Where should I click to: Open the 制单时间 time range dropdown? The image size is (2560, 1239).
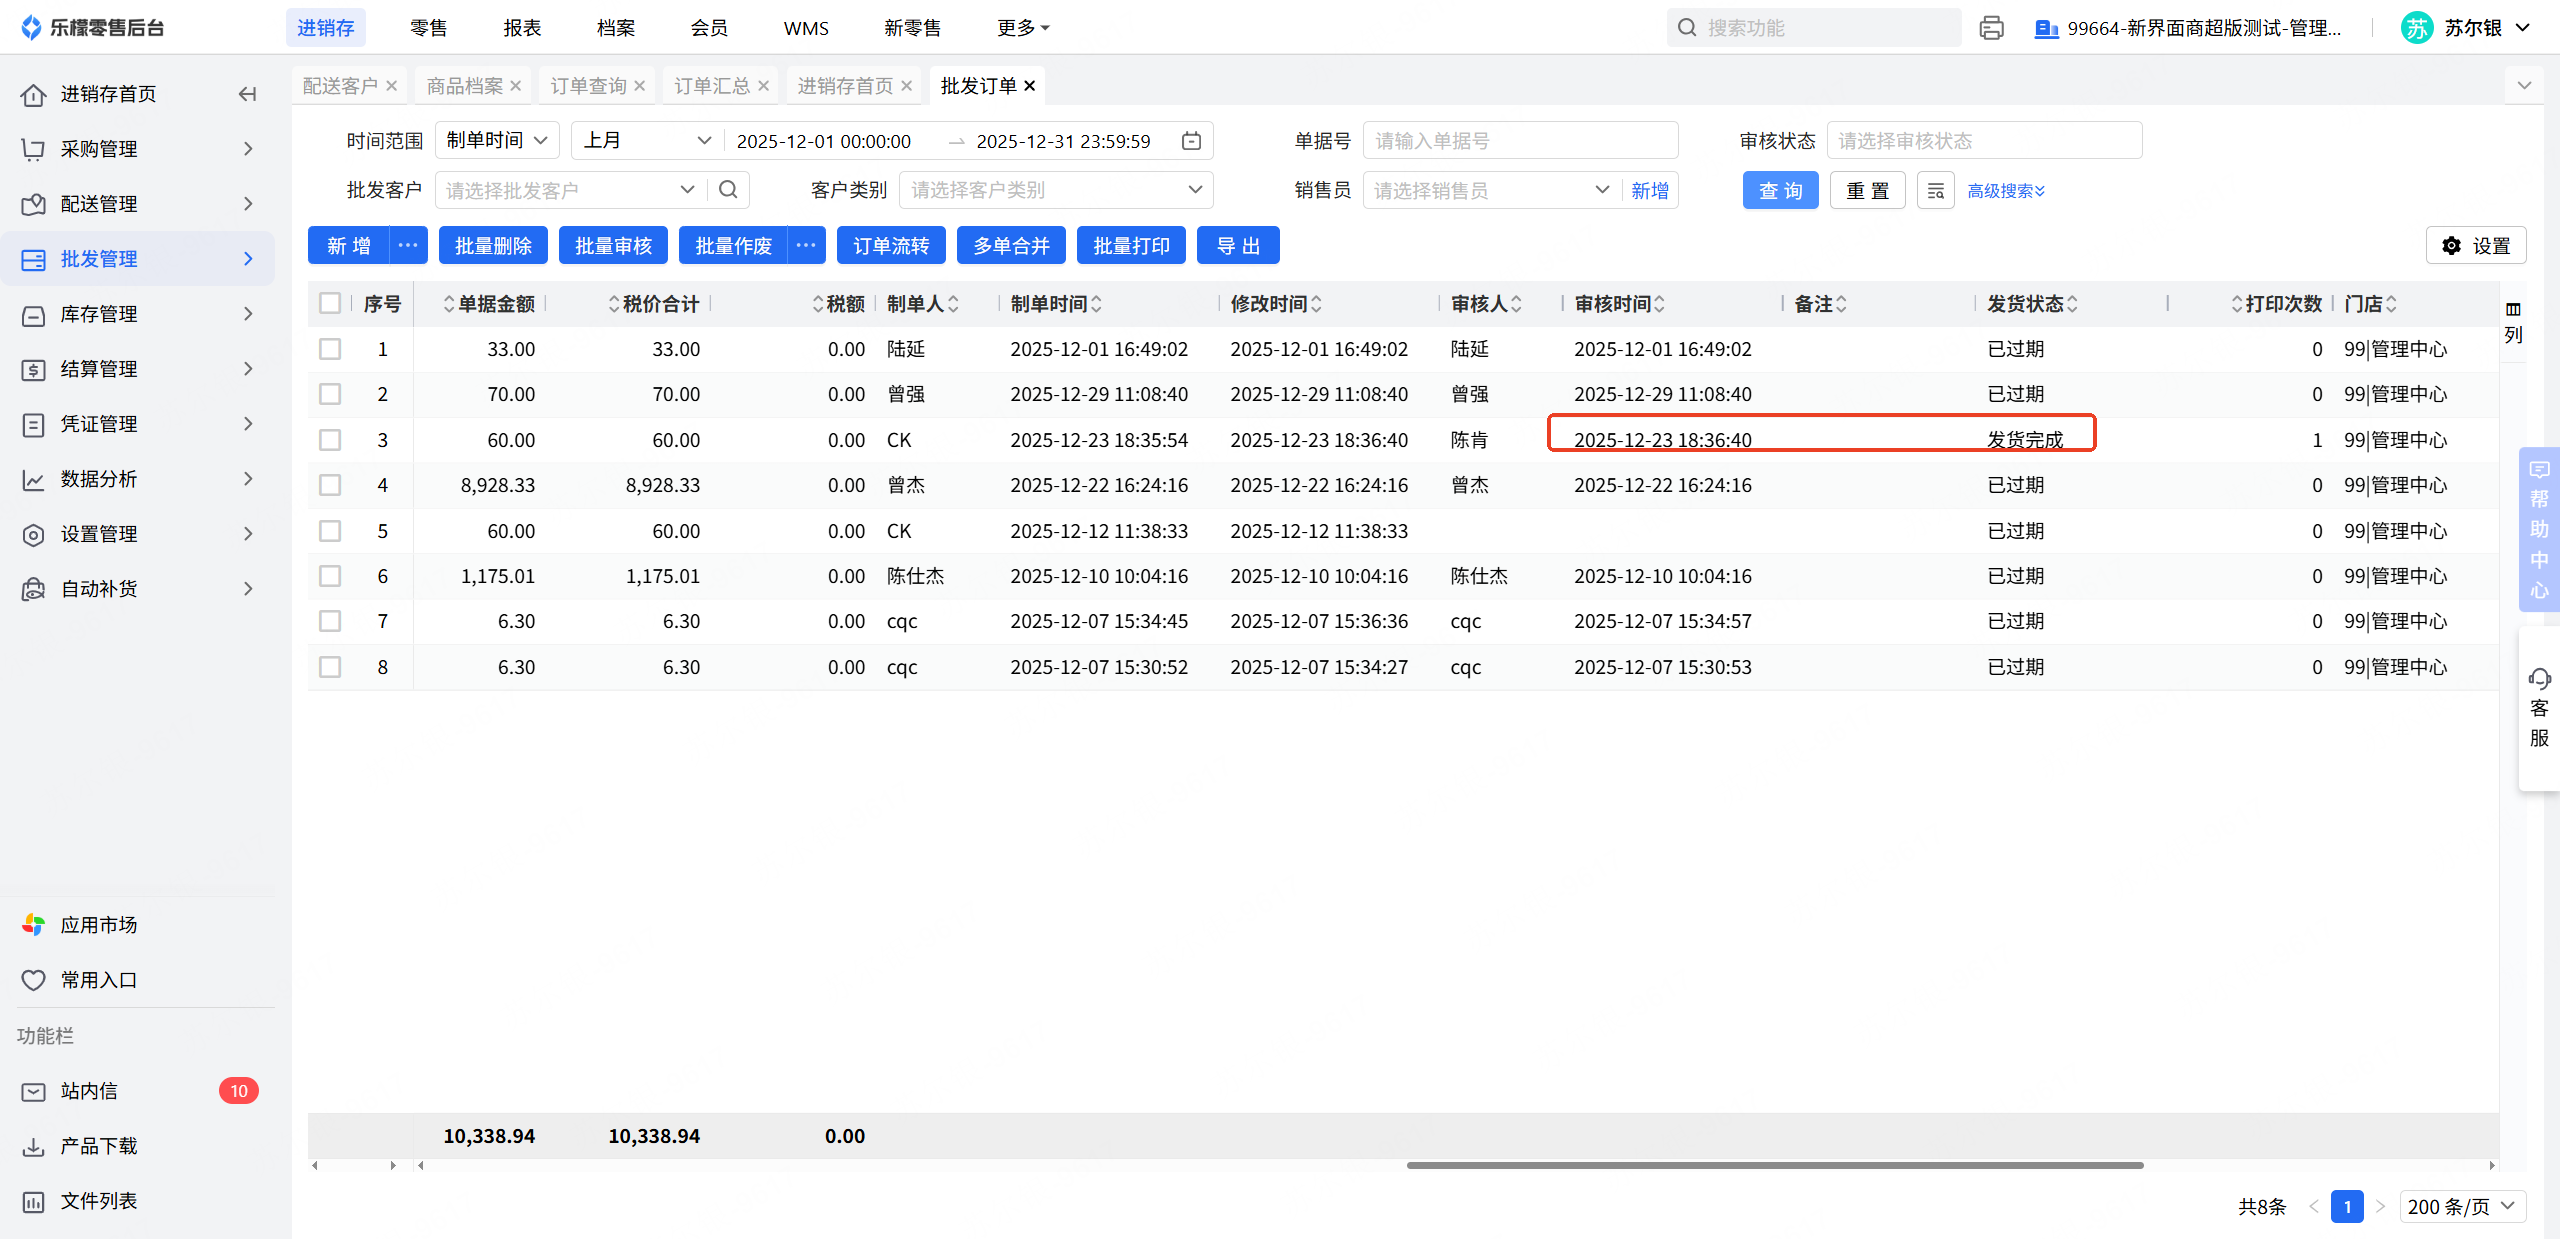pyautogui.click(x=497, y=141)
